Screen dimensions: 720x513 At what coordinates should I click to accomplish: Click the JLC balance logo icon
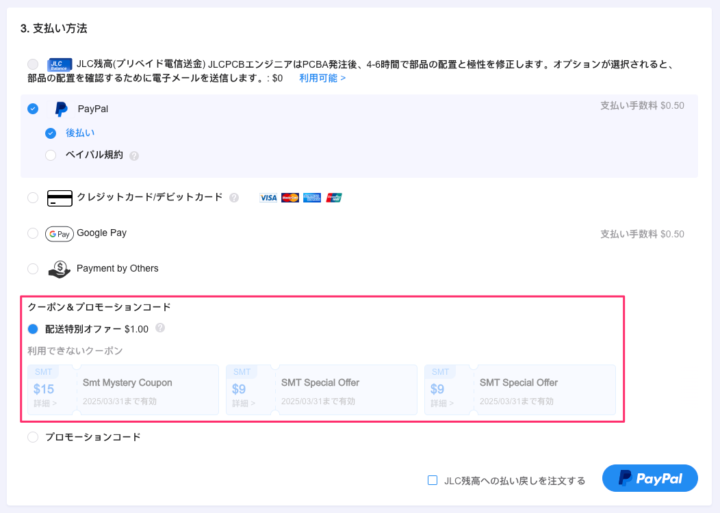[x=60, y=64]
